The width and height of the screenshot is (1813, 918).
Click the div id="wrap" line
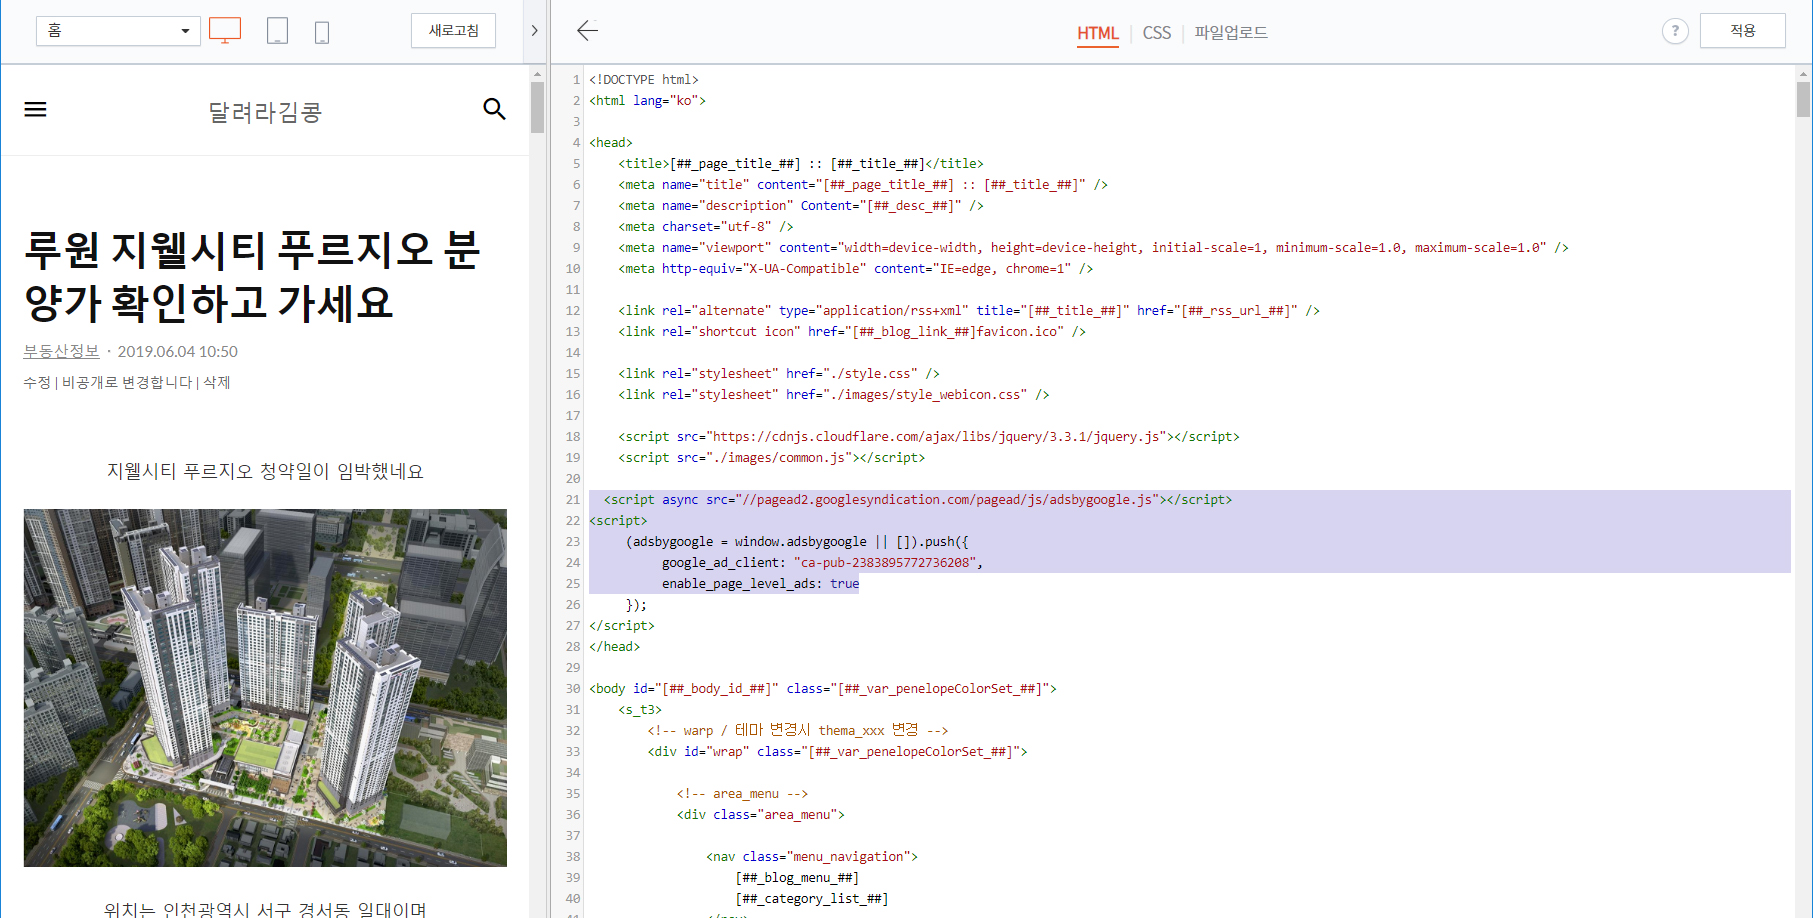(x=837, y=751)
